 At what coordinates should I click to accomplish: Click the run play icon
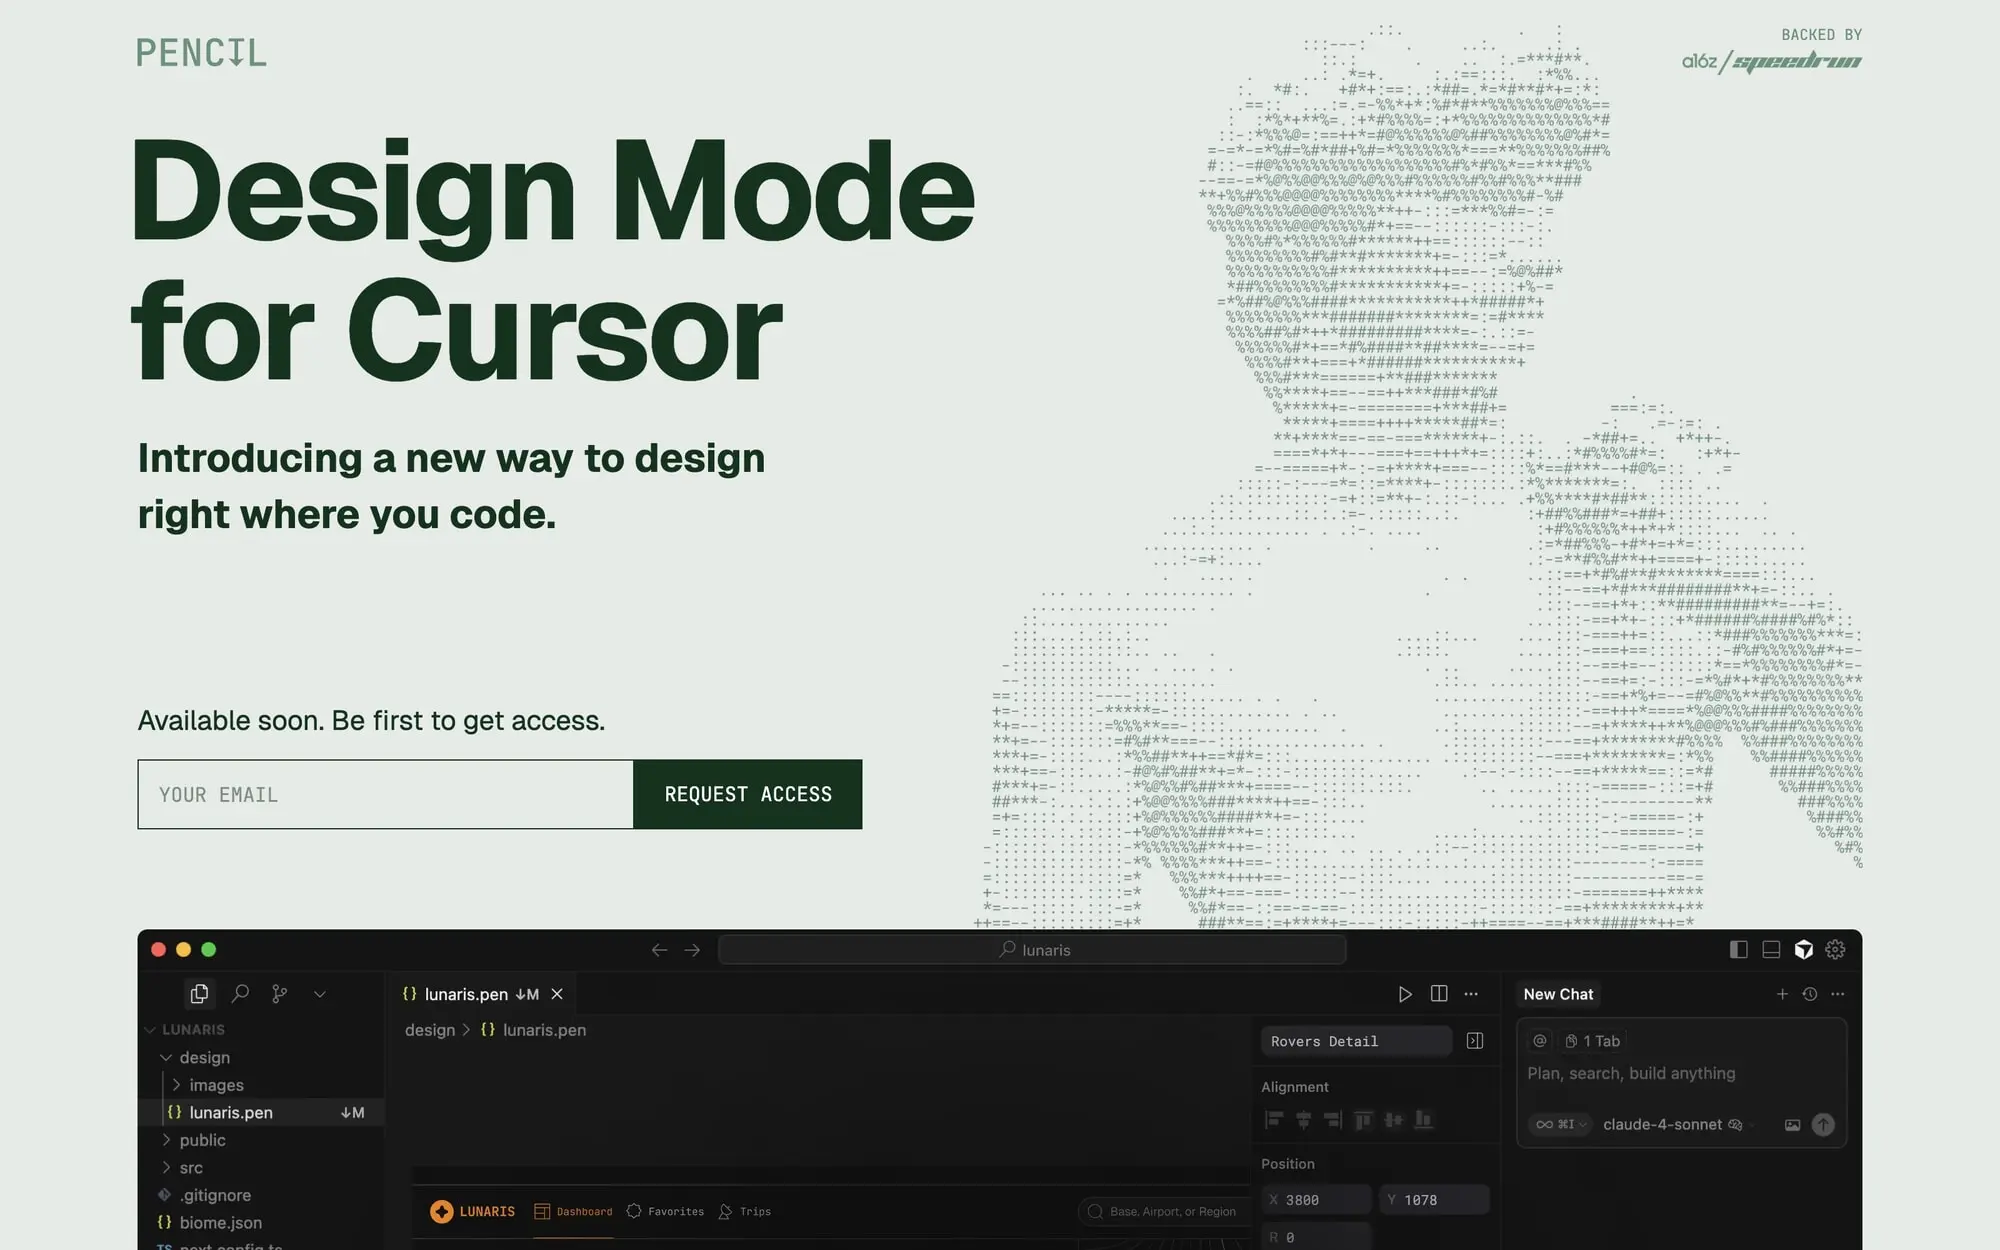1405,994
